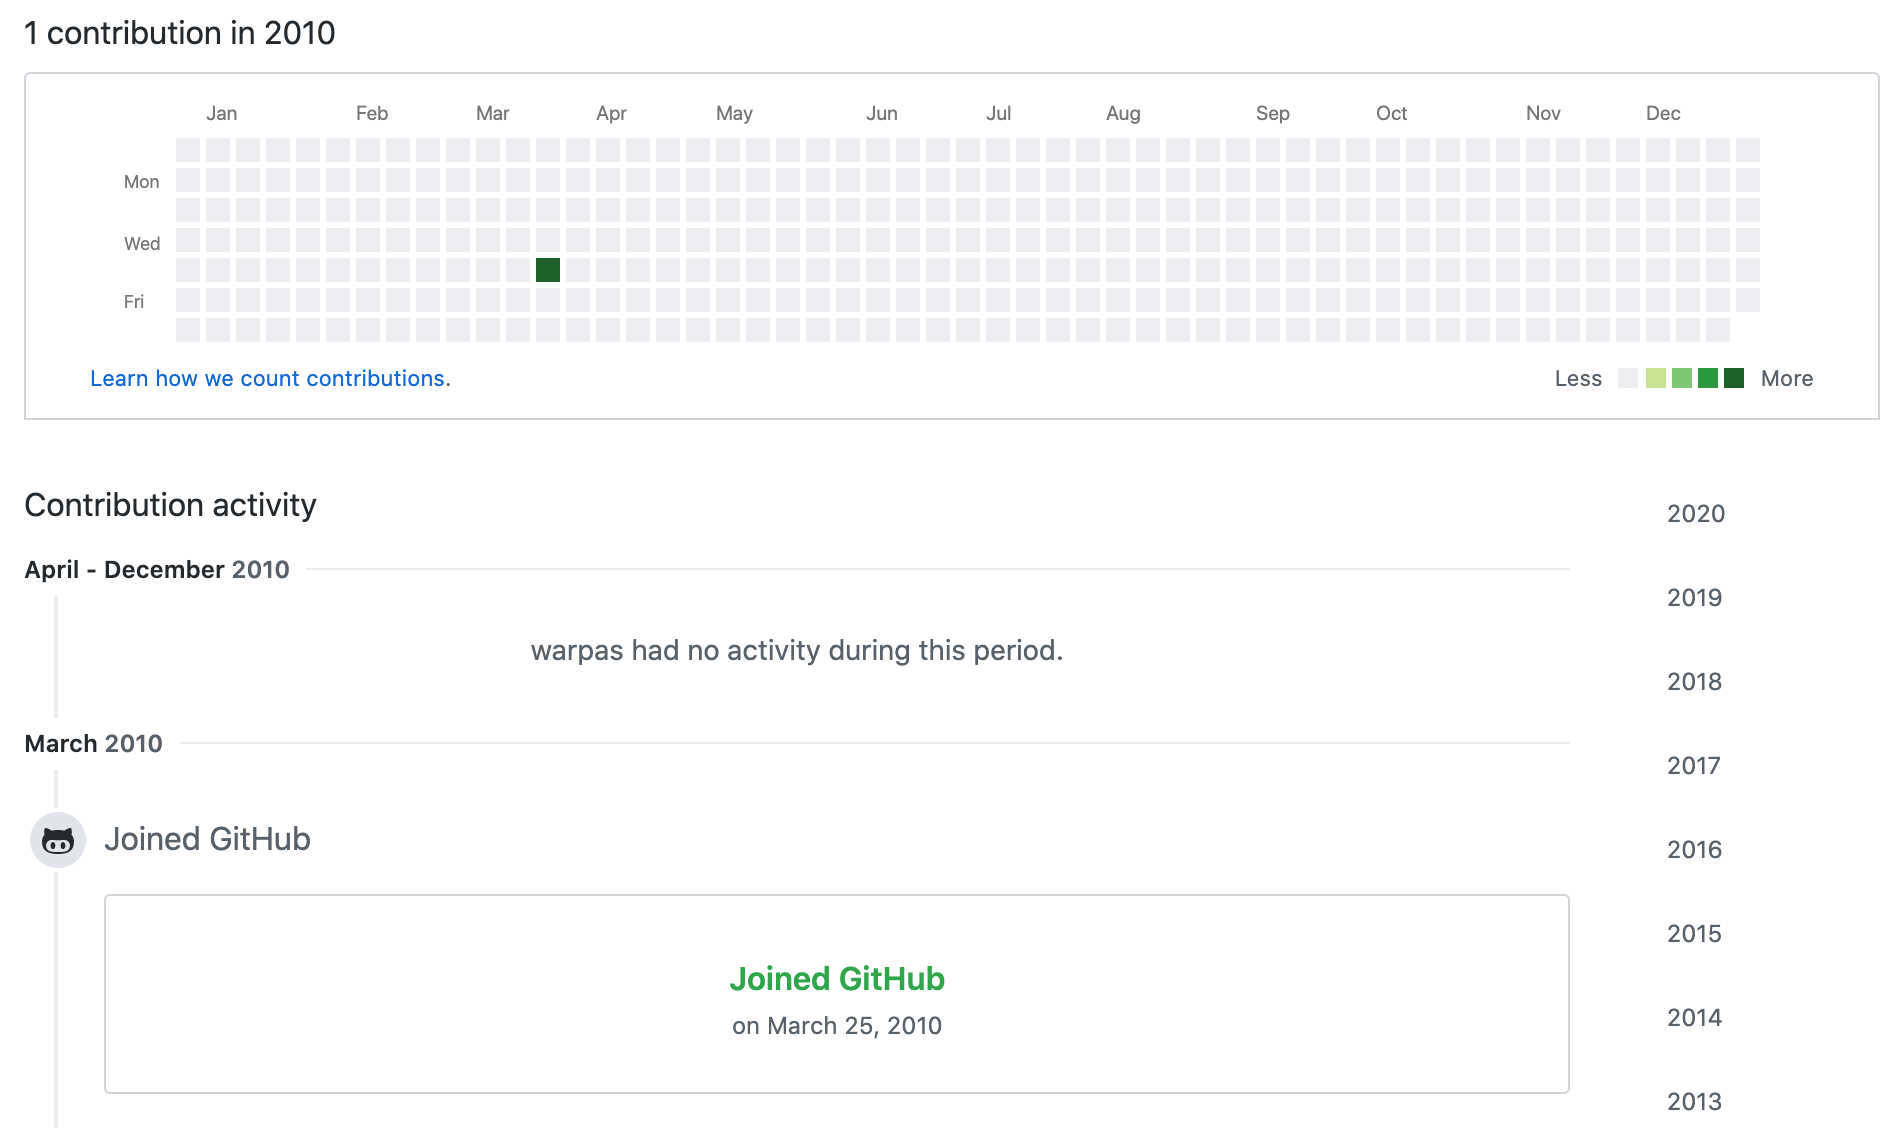This screenshot has height=1128, width=1894.
Task: Switch to the 2017 contributions year
Action: (x=1694, y=765)
